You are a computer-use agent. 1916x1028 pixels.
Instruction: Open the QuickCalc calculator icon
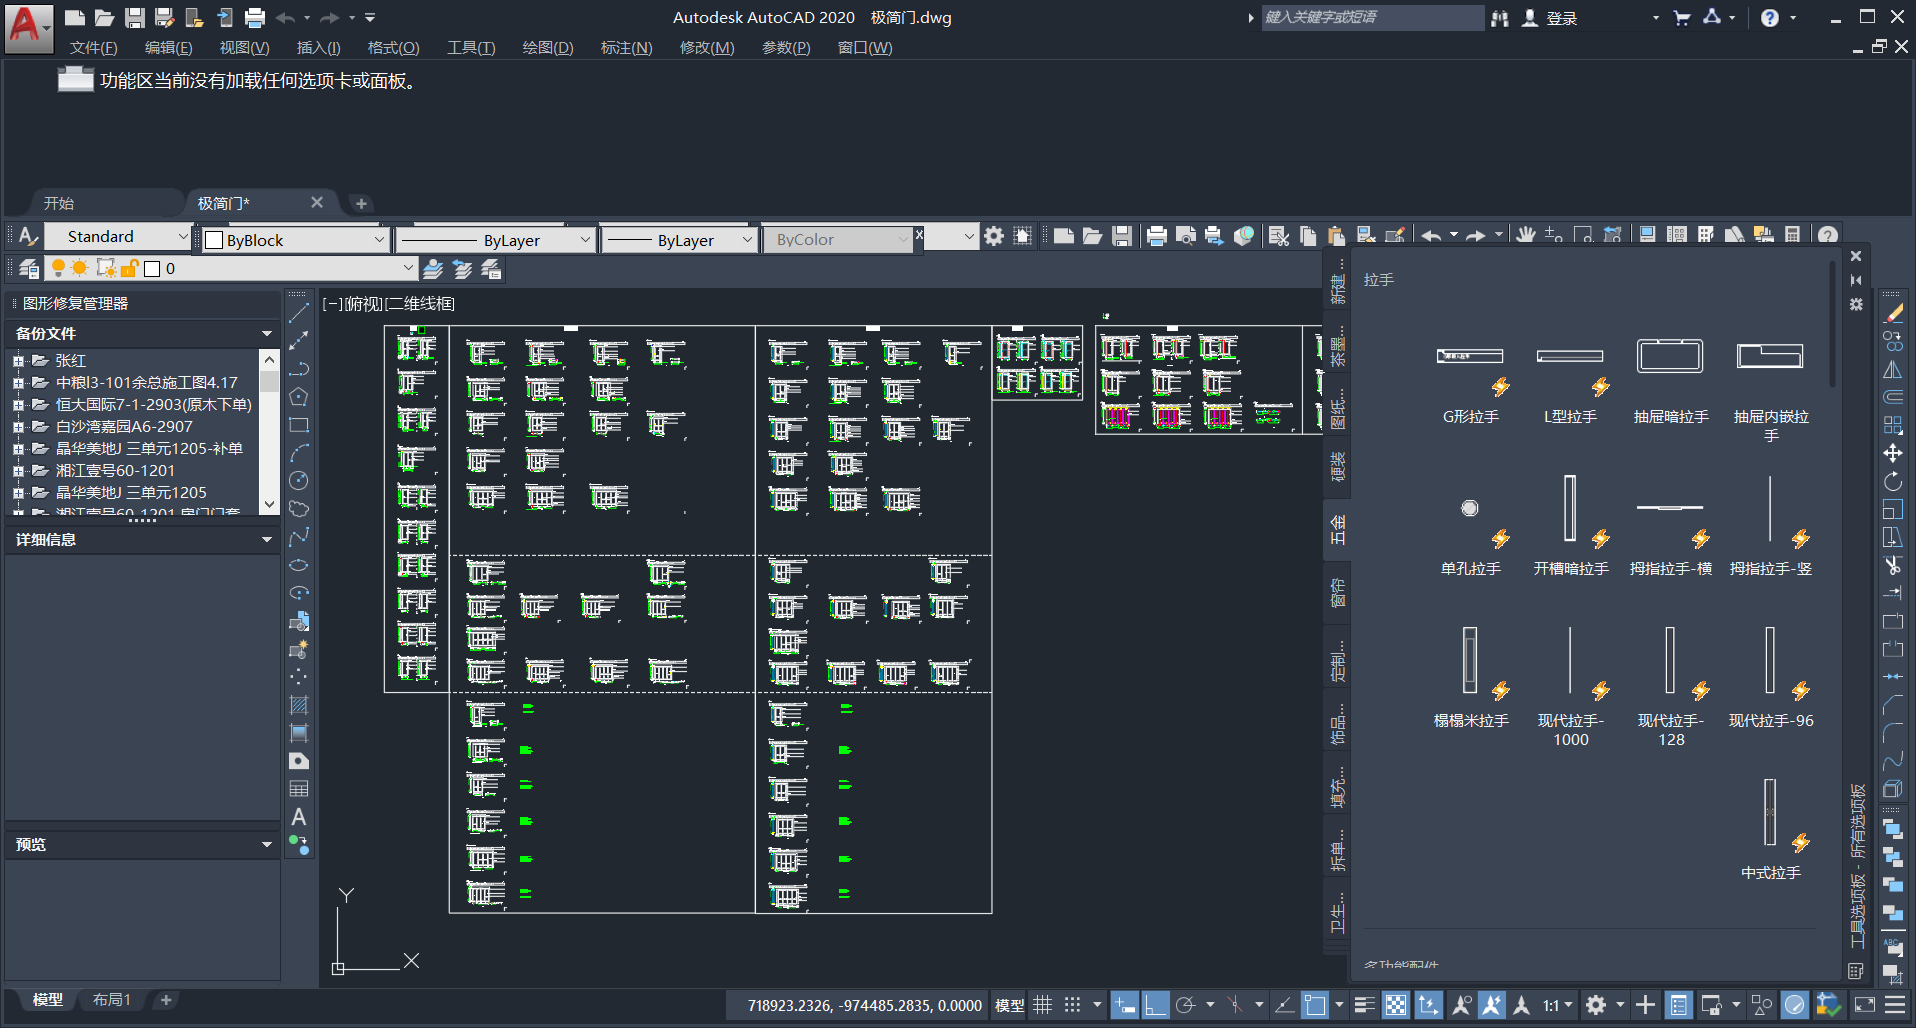pos(1792,236)
